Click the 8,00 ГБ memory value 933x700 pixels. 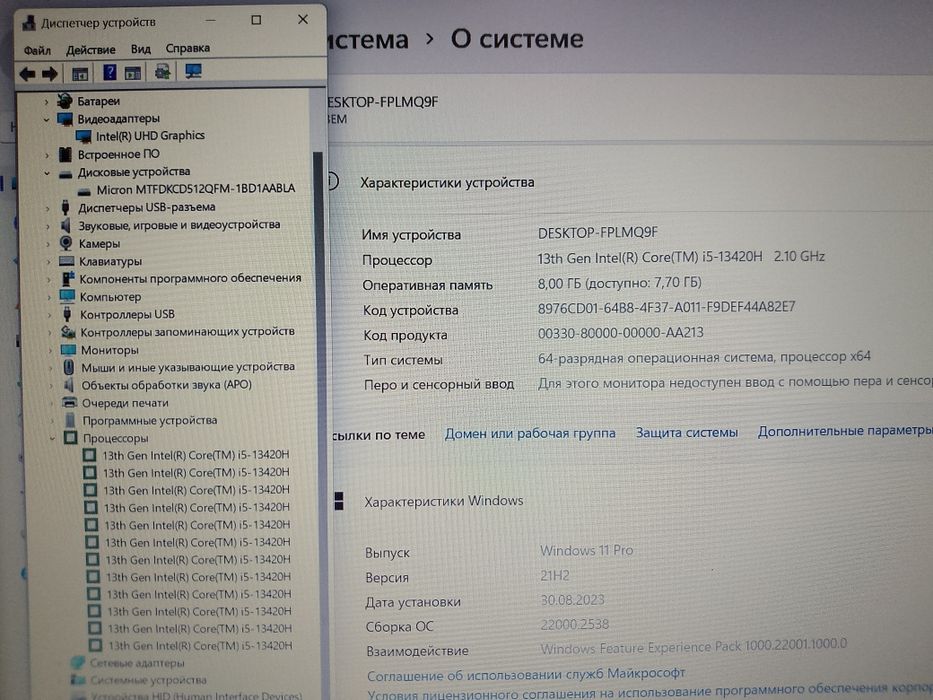[x=619, y=283]
